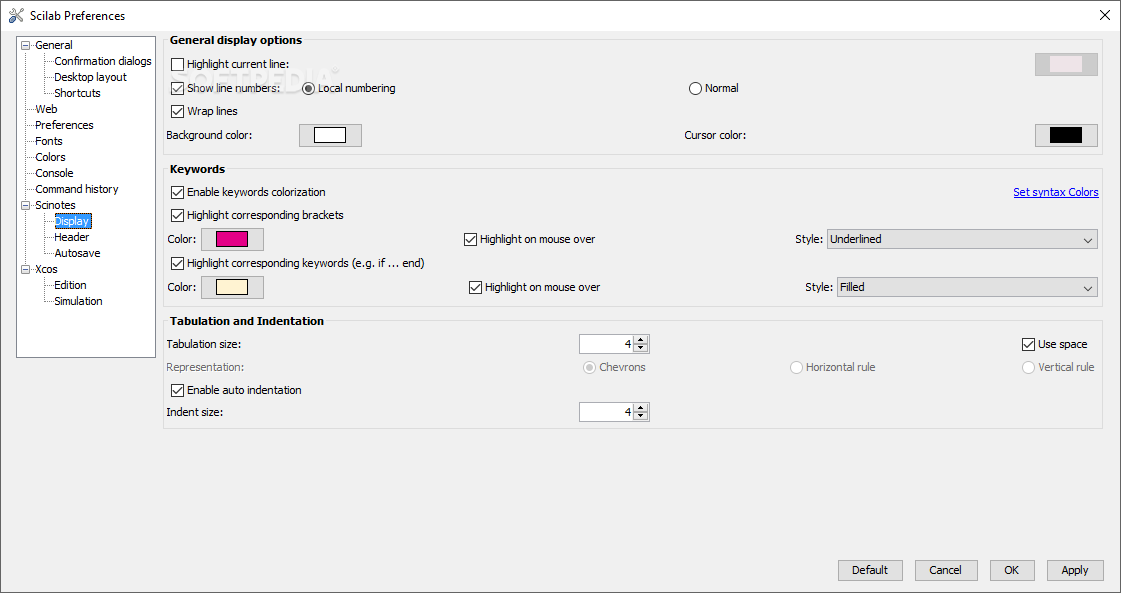Open Autosave under Scinotes
Viewport: 1121px width, 593px height.
pos(77,253)
